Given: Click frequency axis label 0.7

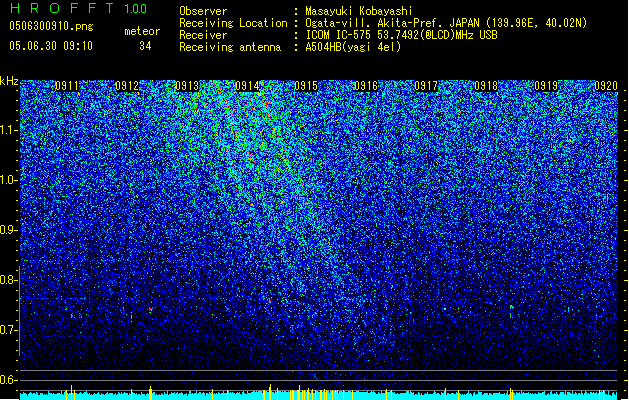Looking at the screenshot, I should pyautogui.click(x=8, y=330).
